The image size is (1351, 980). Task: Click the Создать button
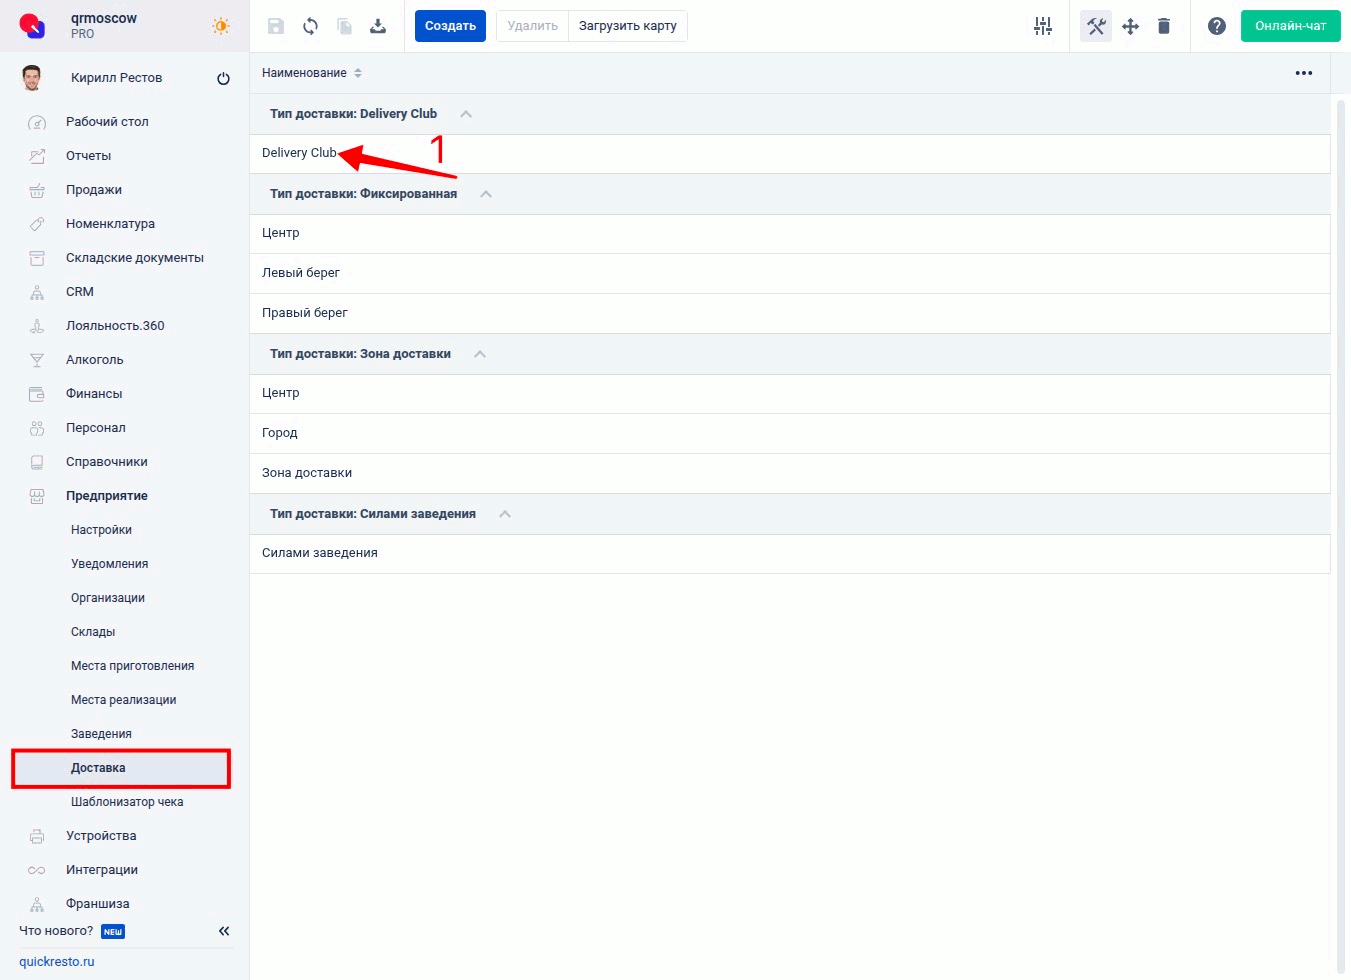pos(450,26)
